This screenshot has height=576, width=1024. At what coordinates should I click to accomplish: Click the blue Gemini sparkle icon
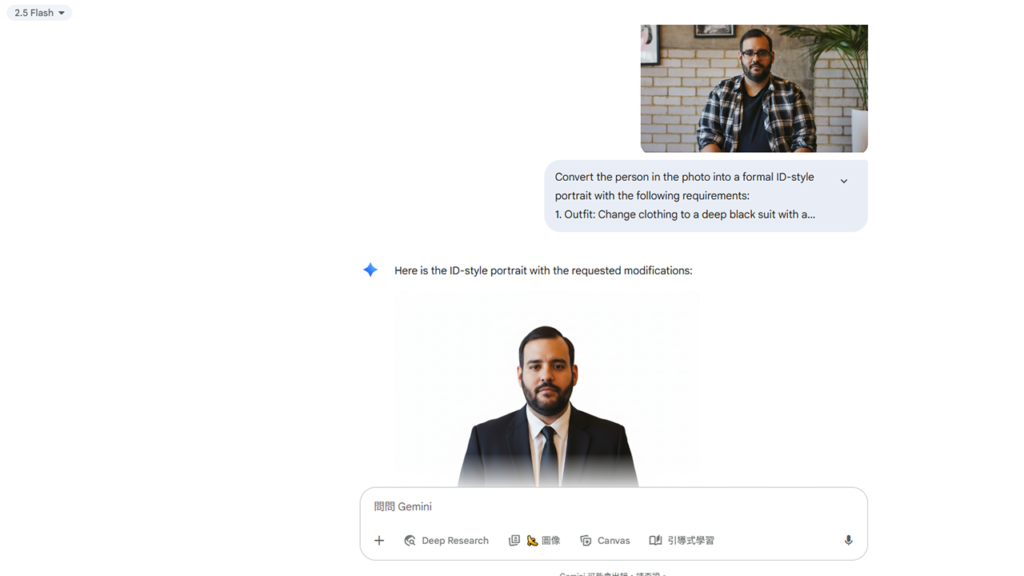click(x=370, y=270)
